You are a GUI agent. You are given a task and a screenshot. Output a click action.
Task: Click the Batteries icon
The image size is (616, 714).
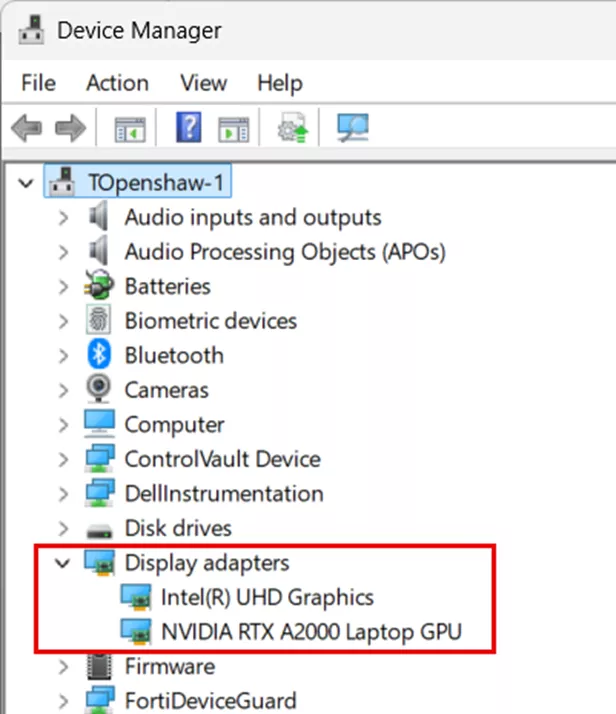click(98, 285)
